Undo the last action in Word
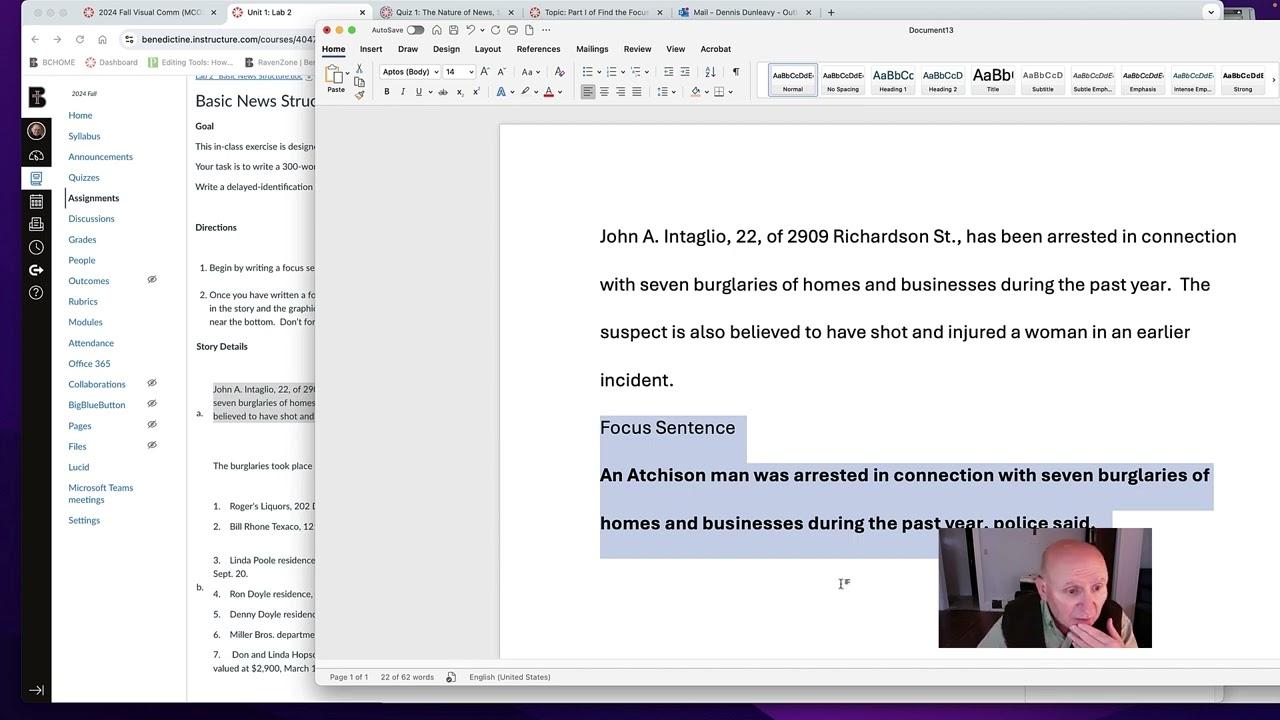 click(x=471, y=30)
